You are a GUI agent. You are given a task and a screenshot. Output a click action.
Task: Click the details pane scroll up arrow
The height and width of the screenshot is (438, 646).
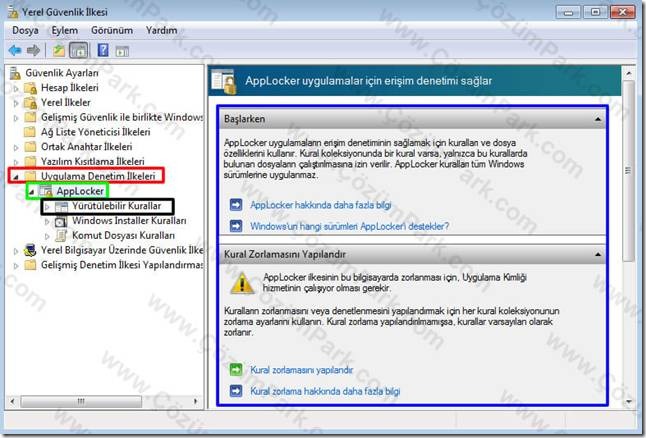tap(629, 73)
